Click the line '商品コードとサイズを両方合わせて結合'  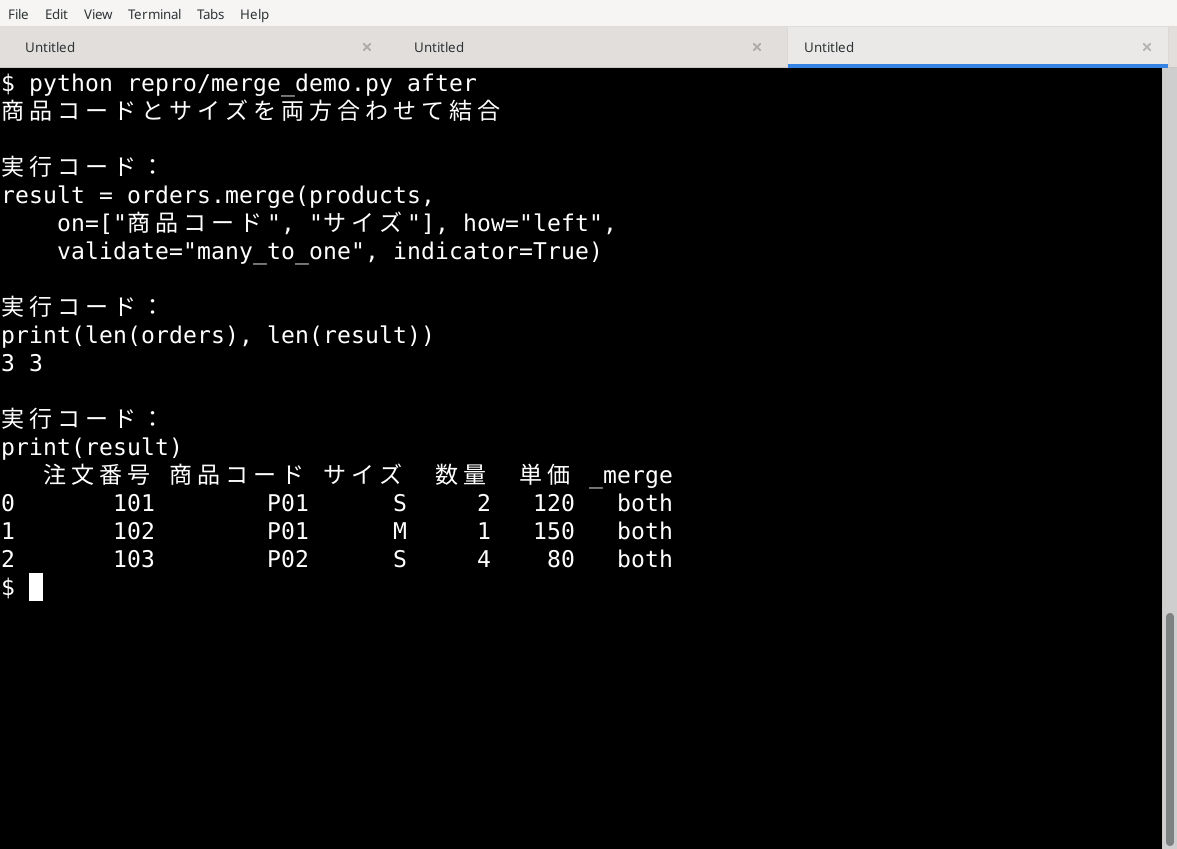(251, 111)
